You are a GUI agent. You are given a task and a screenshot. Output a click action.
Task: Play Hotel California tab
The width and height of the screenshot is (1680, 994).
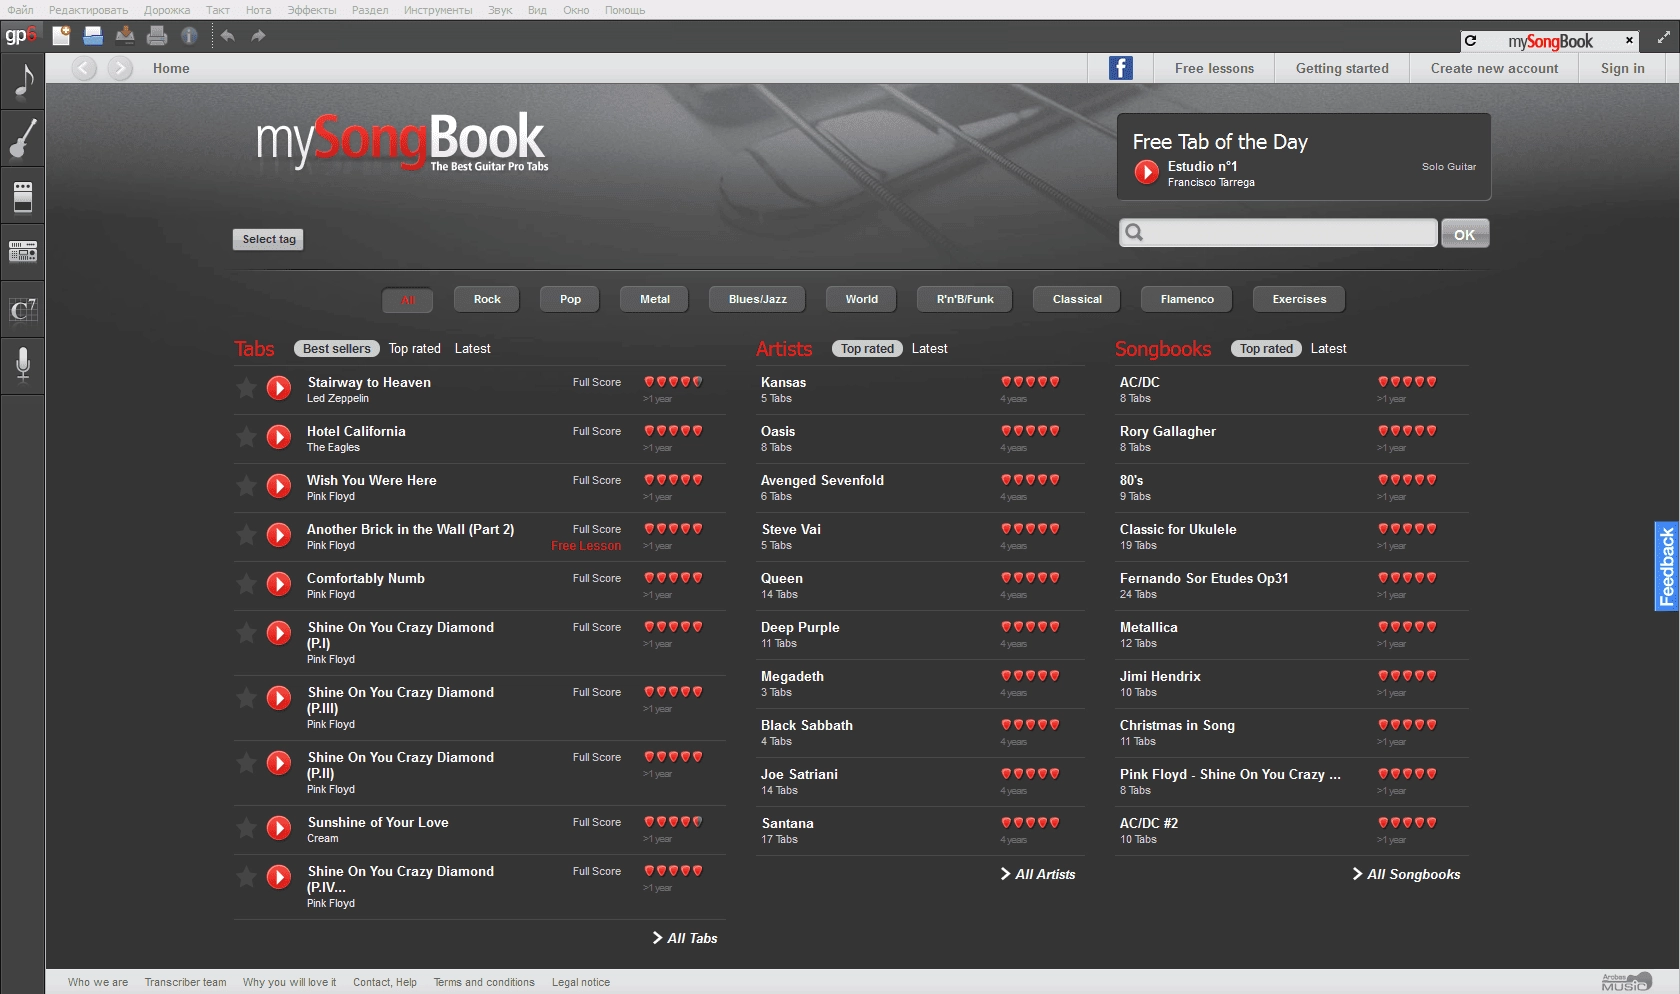click(279, 437)
